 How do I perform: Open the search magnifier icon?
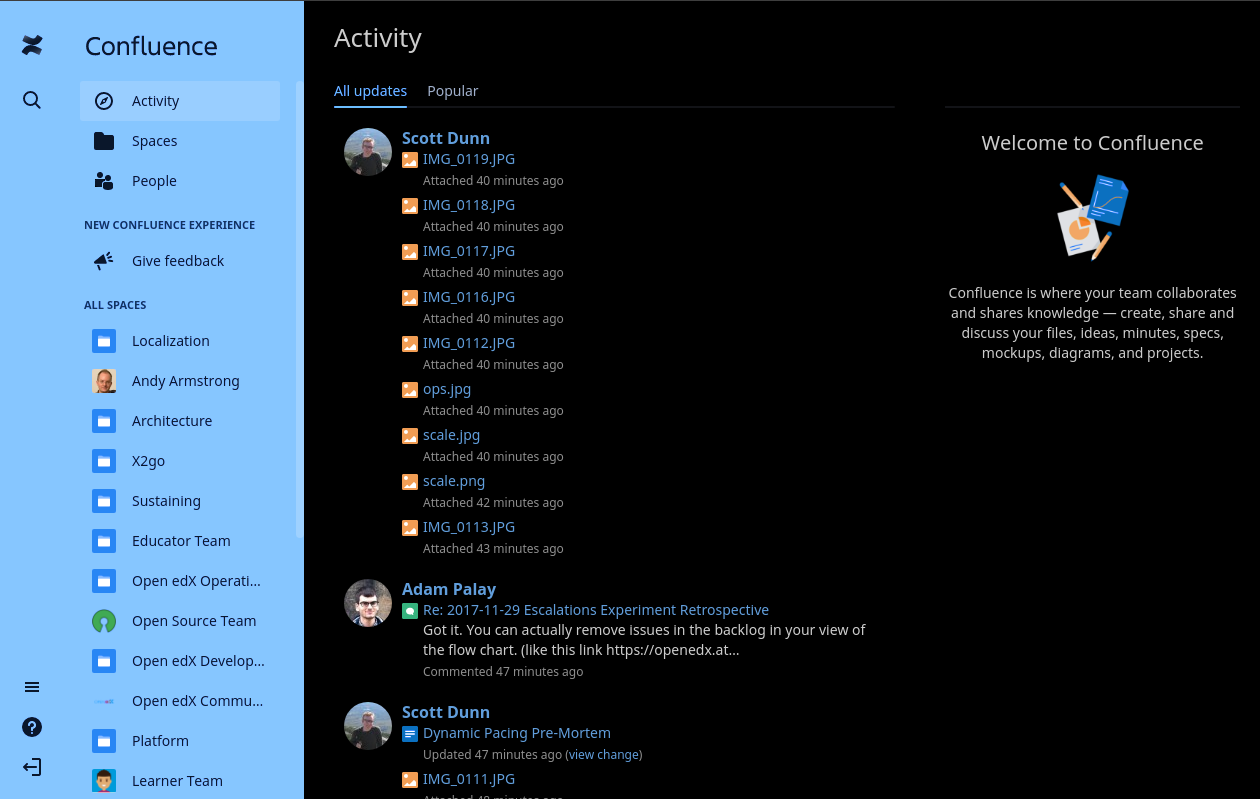point(32,100)
